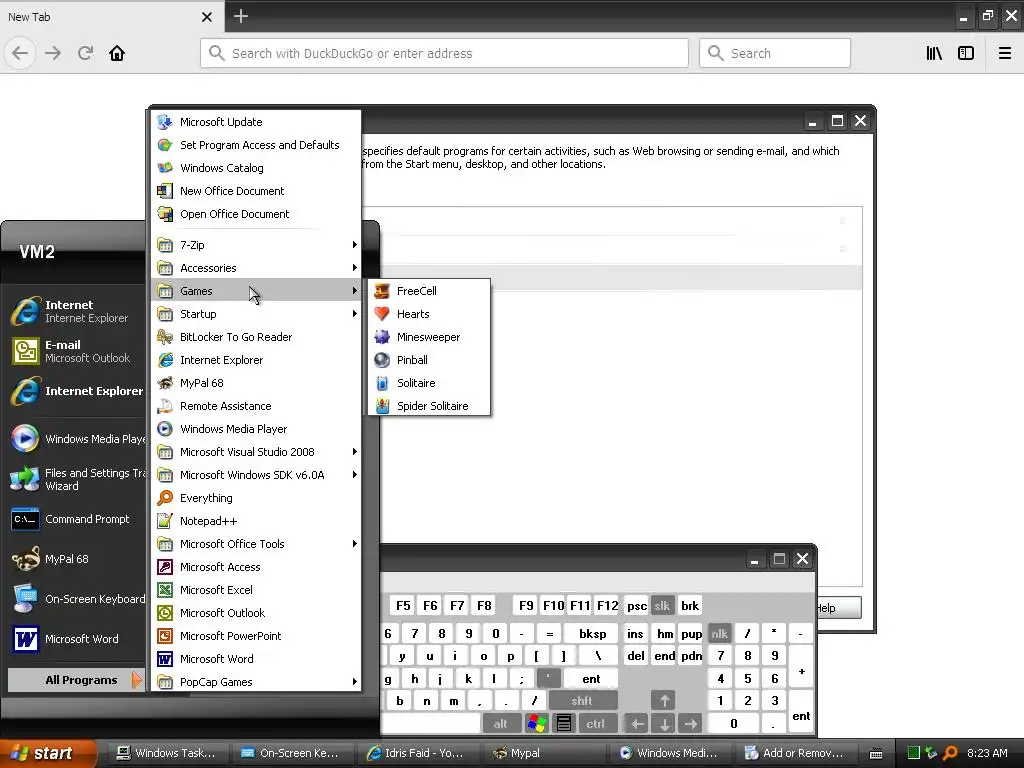Viewport: 1024px width, 768px height.
Task: Click the browser Home icon
Action: pos(117,53)
